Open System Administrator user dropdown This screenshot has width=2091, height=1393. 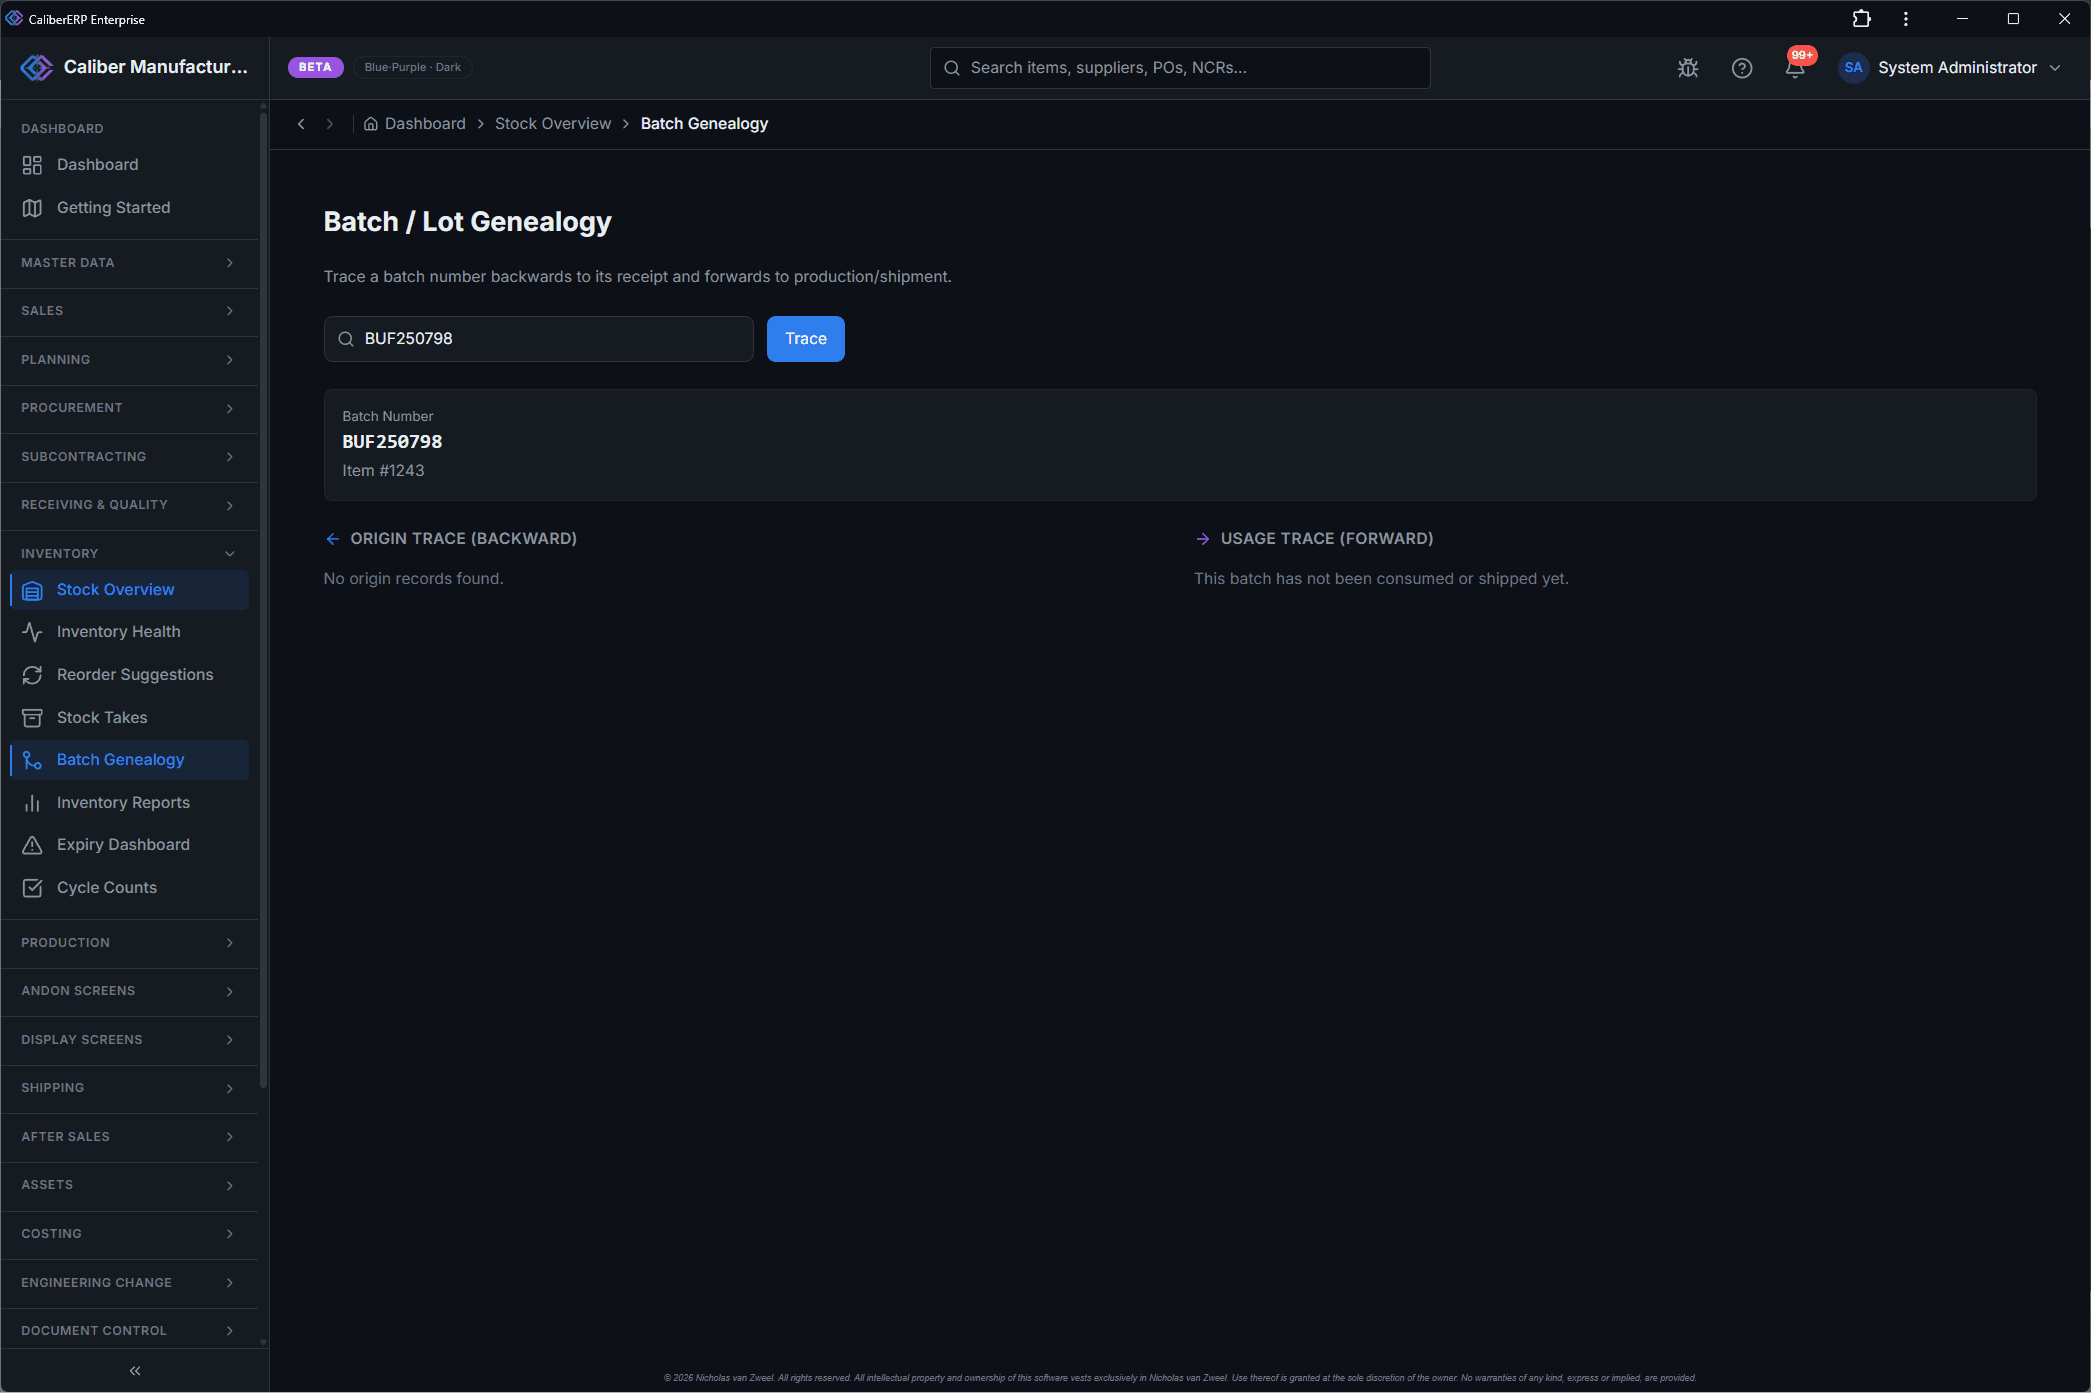[1950, 68]
